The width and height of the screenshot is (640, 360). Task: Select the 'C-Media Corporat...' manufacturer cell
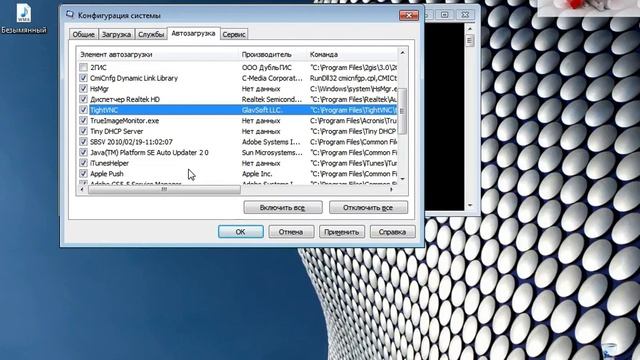[272, 78]
